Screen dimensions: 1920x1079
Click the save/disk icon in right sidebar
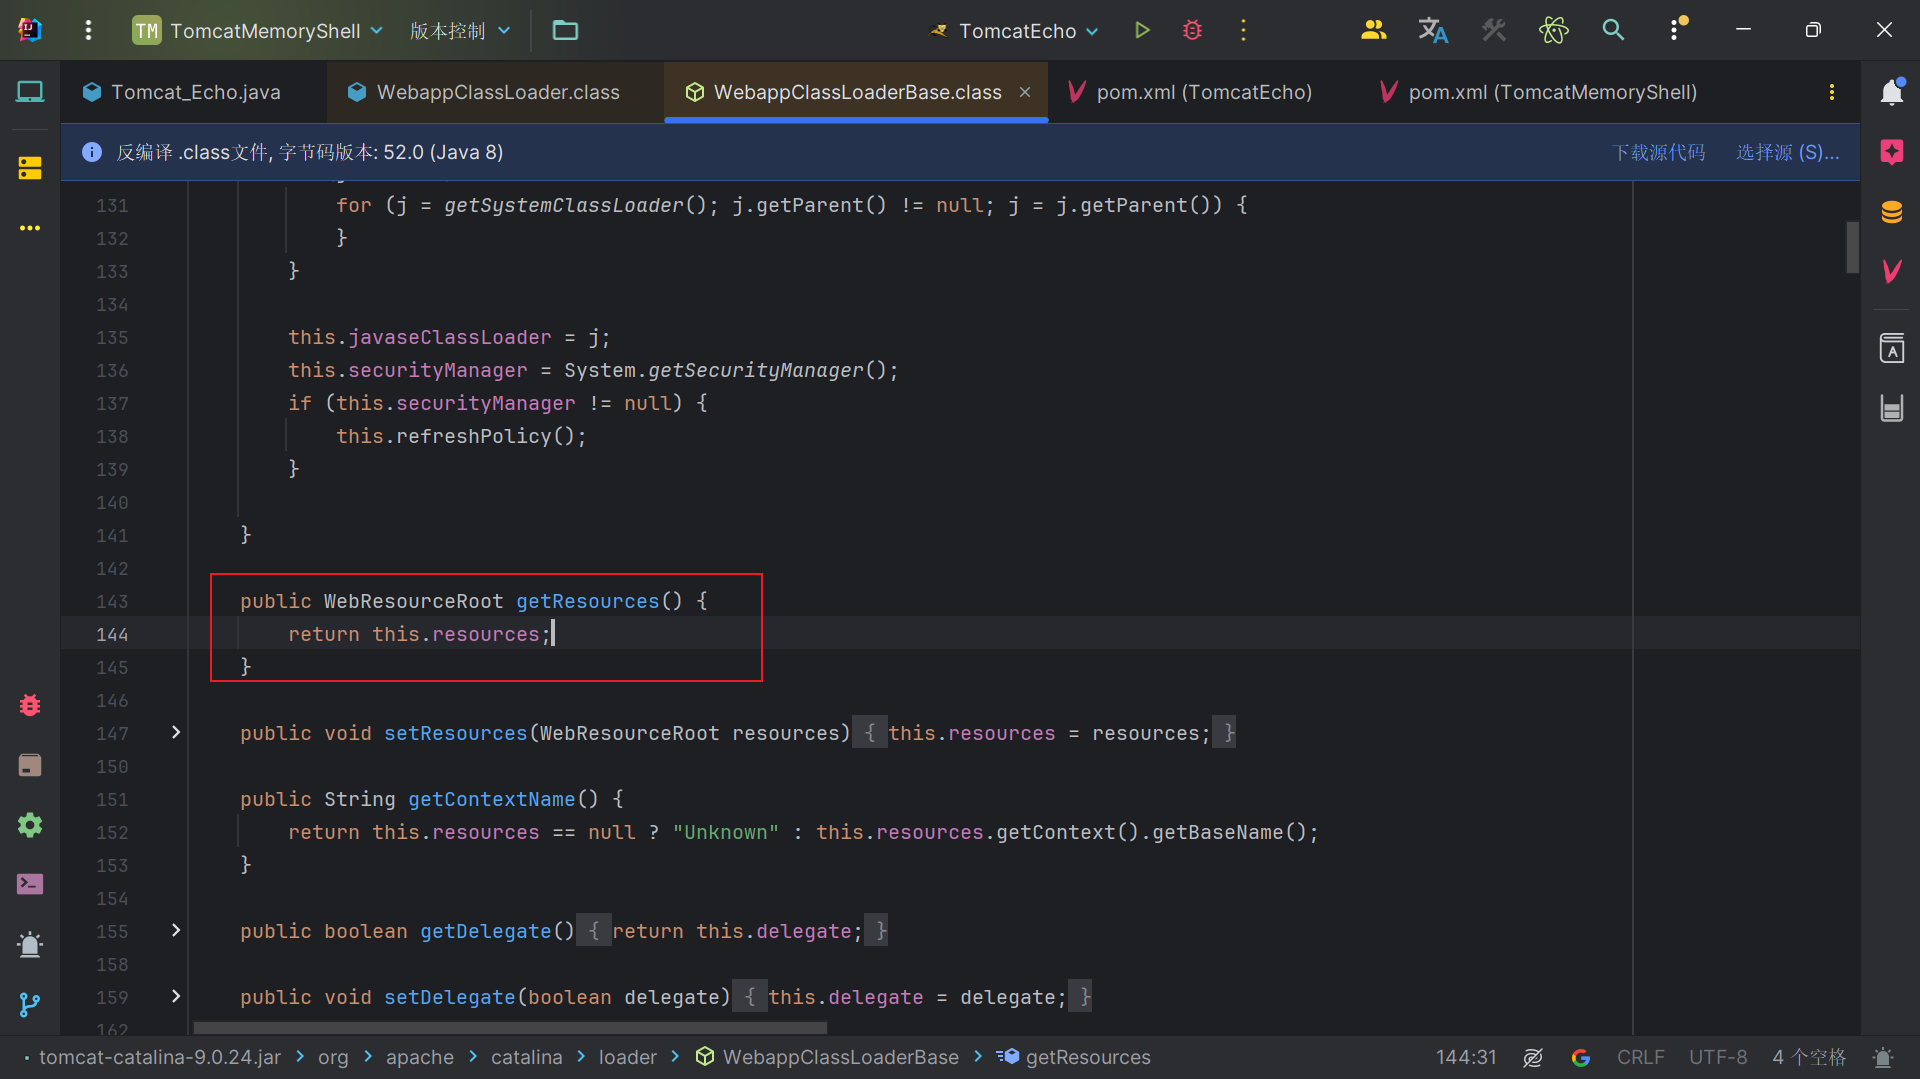(x=1892, y=408)
